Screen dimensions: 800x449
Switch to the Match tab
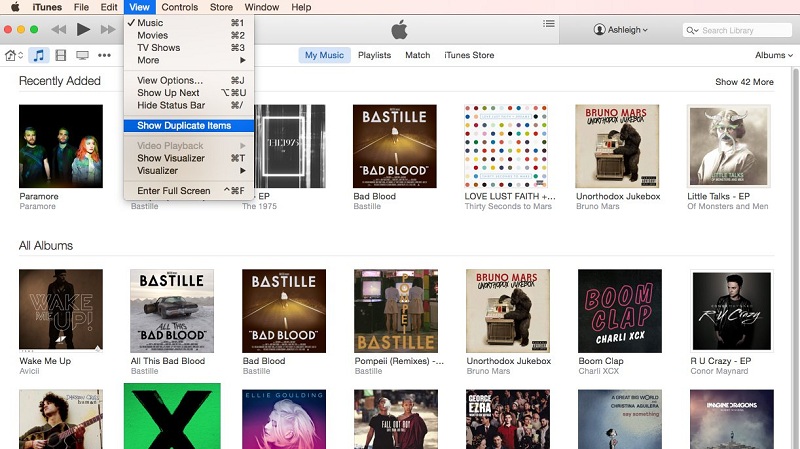point(418,55)
